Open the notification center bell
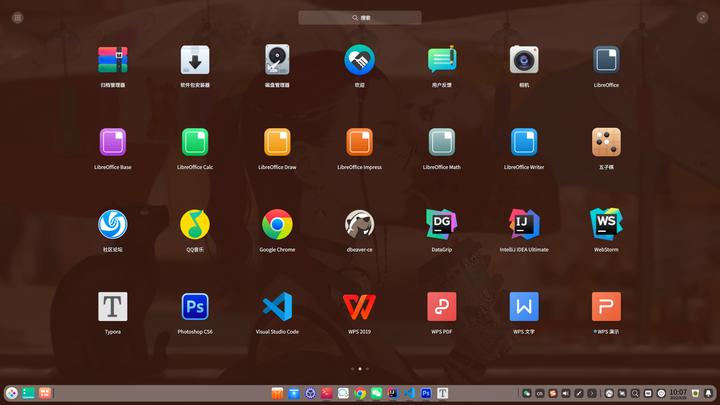 [x=708, y=394]
